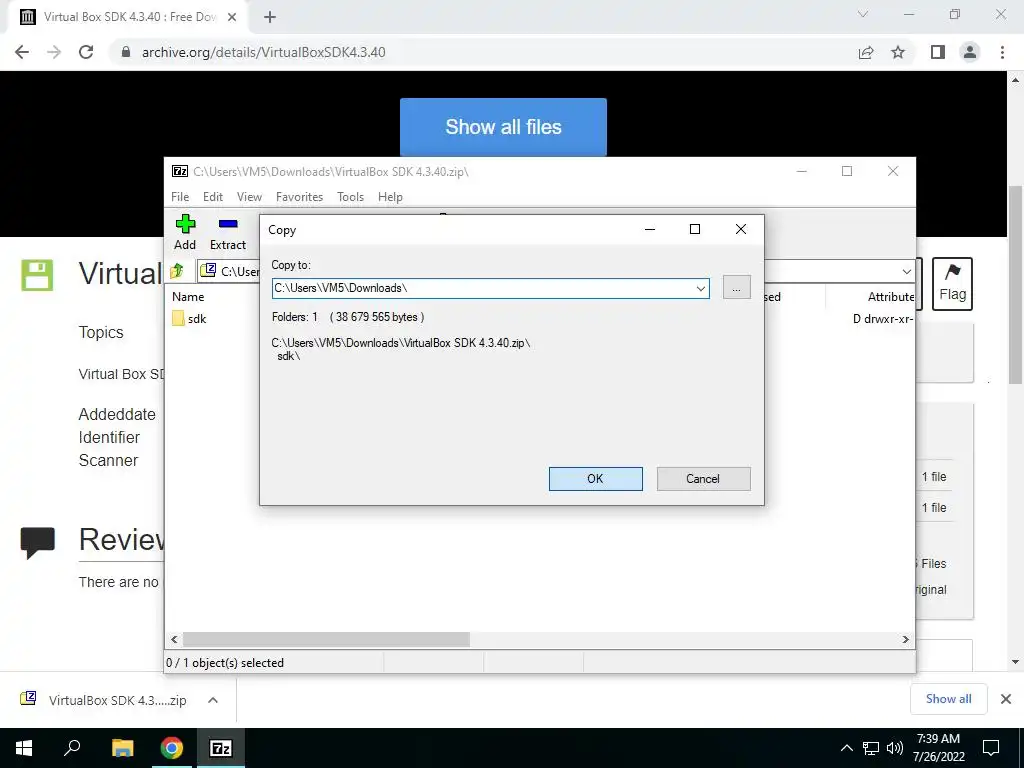This screenshot has height=768, width=1024.
Task: Click the sdk folder icon in file list
Action: 178,318
